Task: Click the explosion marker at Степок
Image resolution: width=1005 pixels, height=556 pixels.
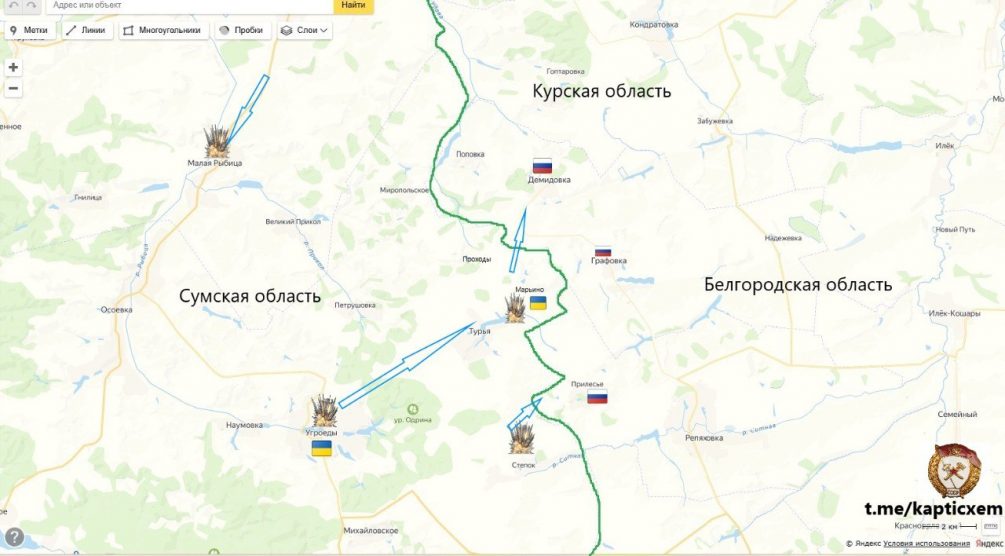Action: point(522,439)
